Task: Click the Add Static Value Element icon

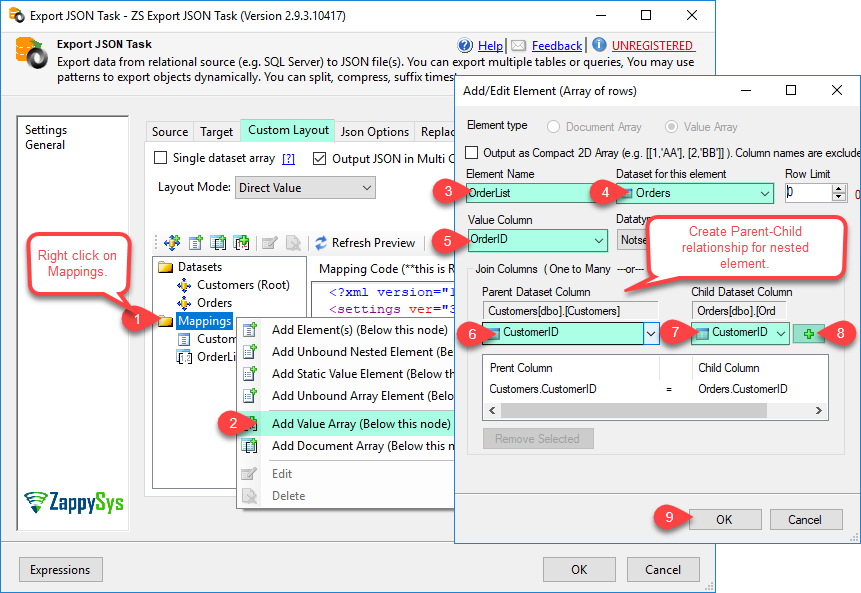Action: tap(250, 373)
